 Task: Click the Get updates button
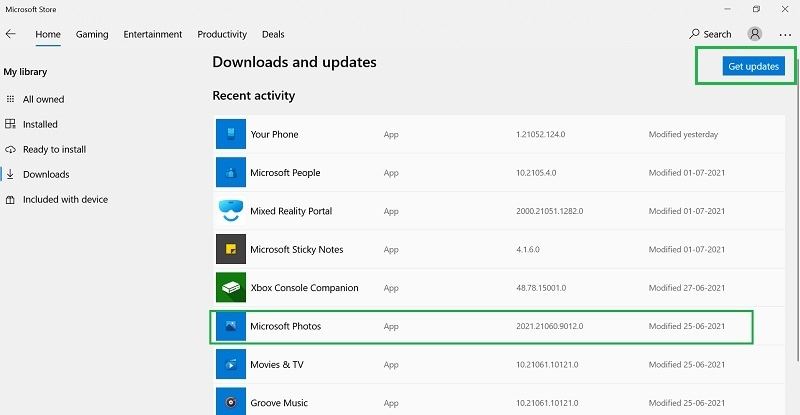click(753, 66)
